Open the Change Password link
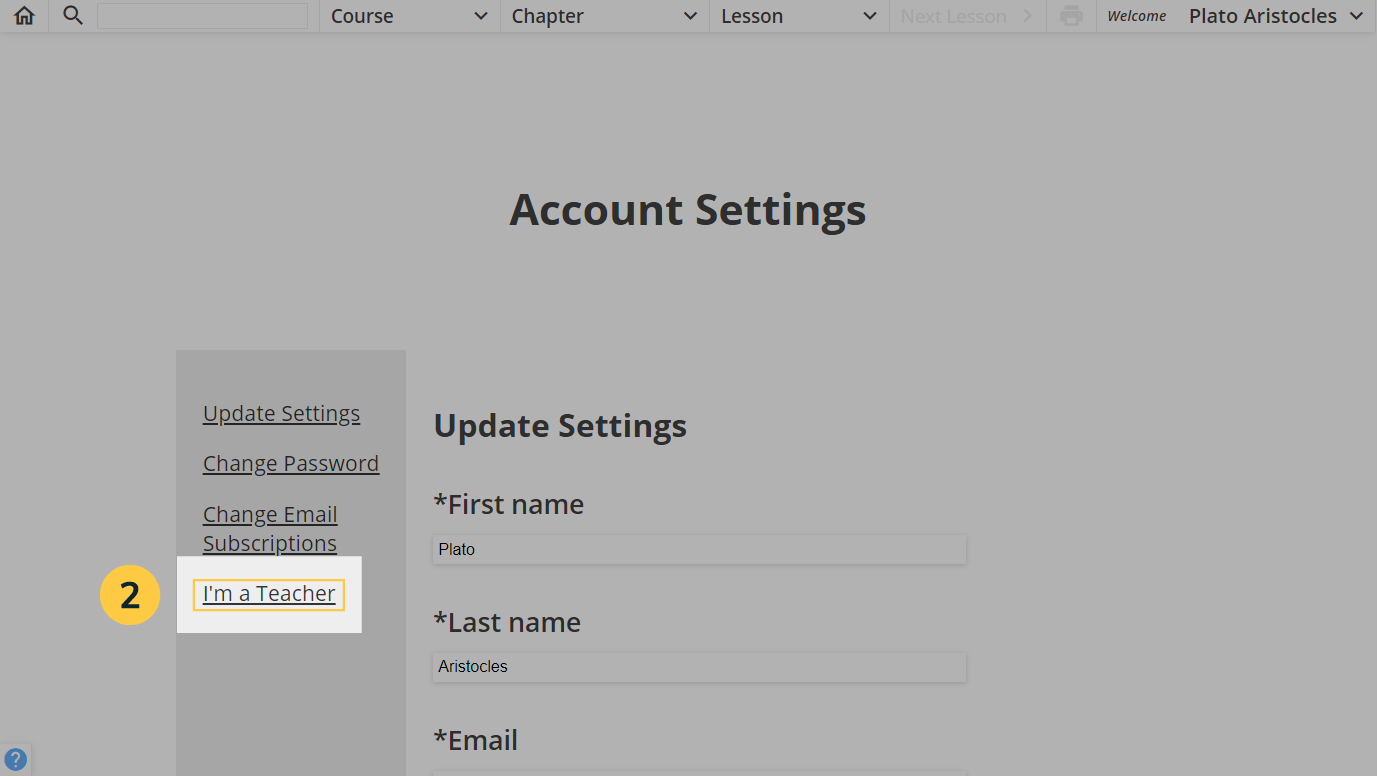 point(291,463)
